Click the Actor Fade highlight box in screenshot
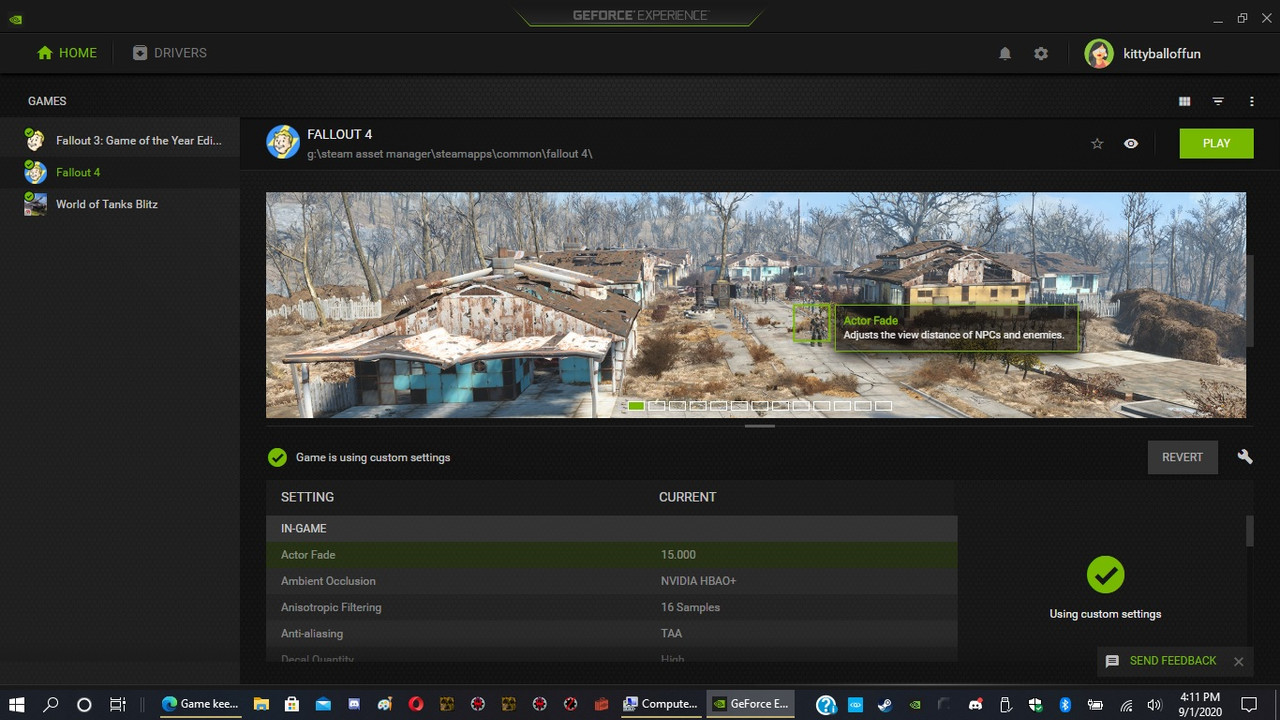1280x720 pixels. (811, 323)
